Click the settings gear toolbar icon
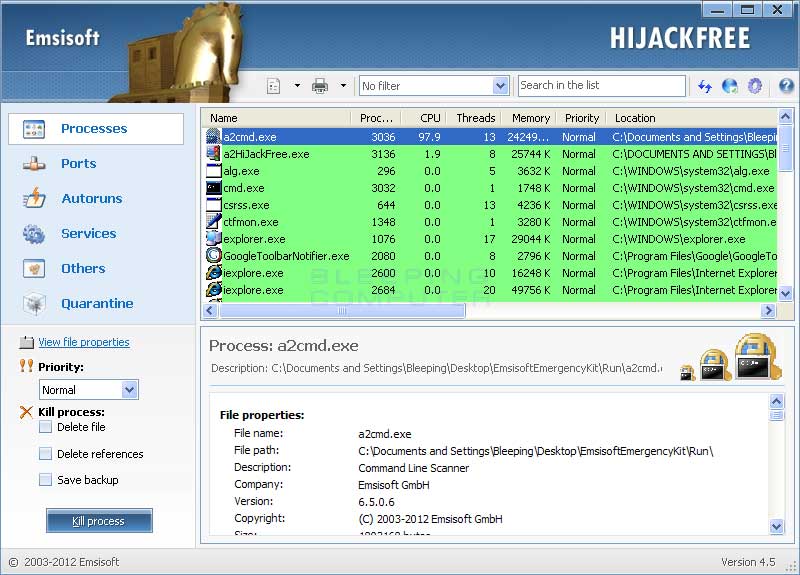The width and height of the screenshot is (800, 575). point(755,86)
